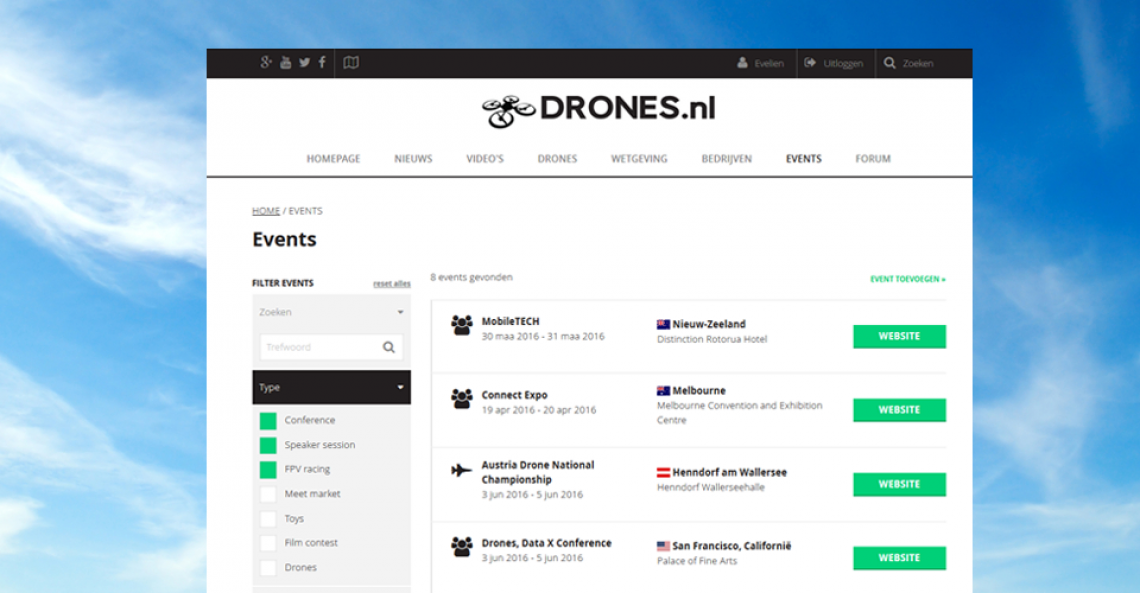
Task: Enable the Toys filter checkbox
Action: pyautogui.click(x=267, y=518)
